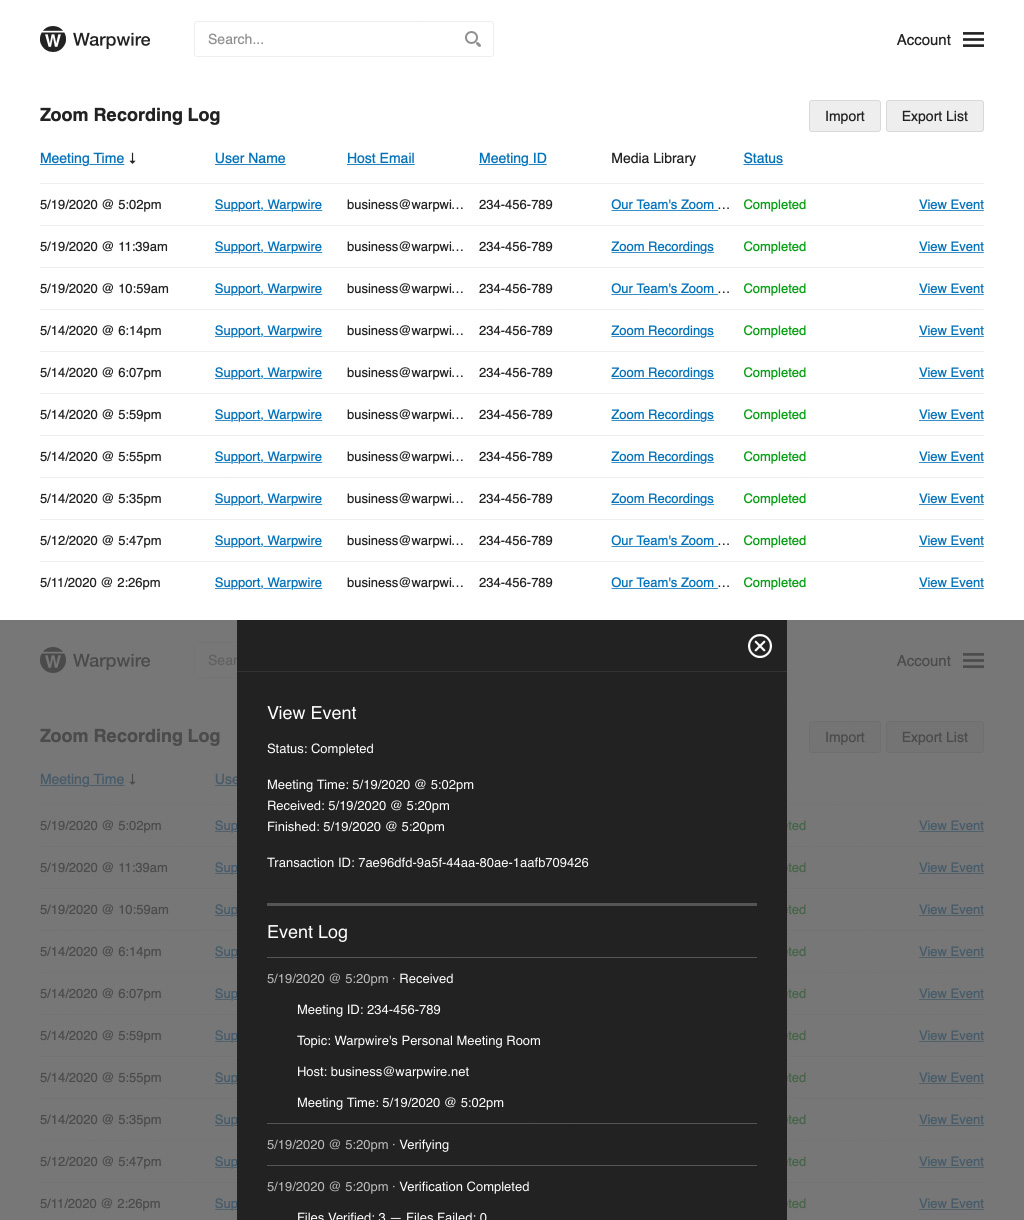Click Meeting ID 234-456-789 in the 5/14/2020 5:55pm undimmed row
The height and width of the screenshot is (1220, 1024).
[x=515, y=456]
